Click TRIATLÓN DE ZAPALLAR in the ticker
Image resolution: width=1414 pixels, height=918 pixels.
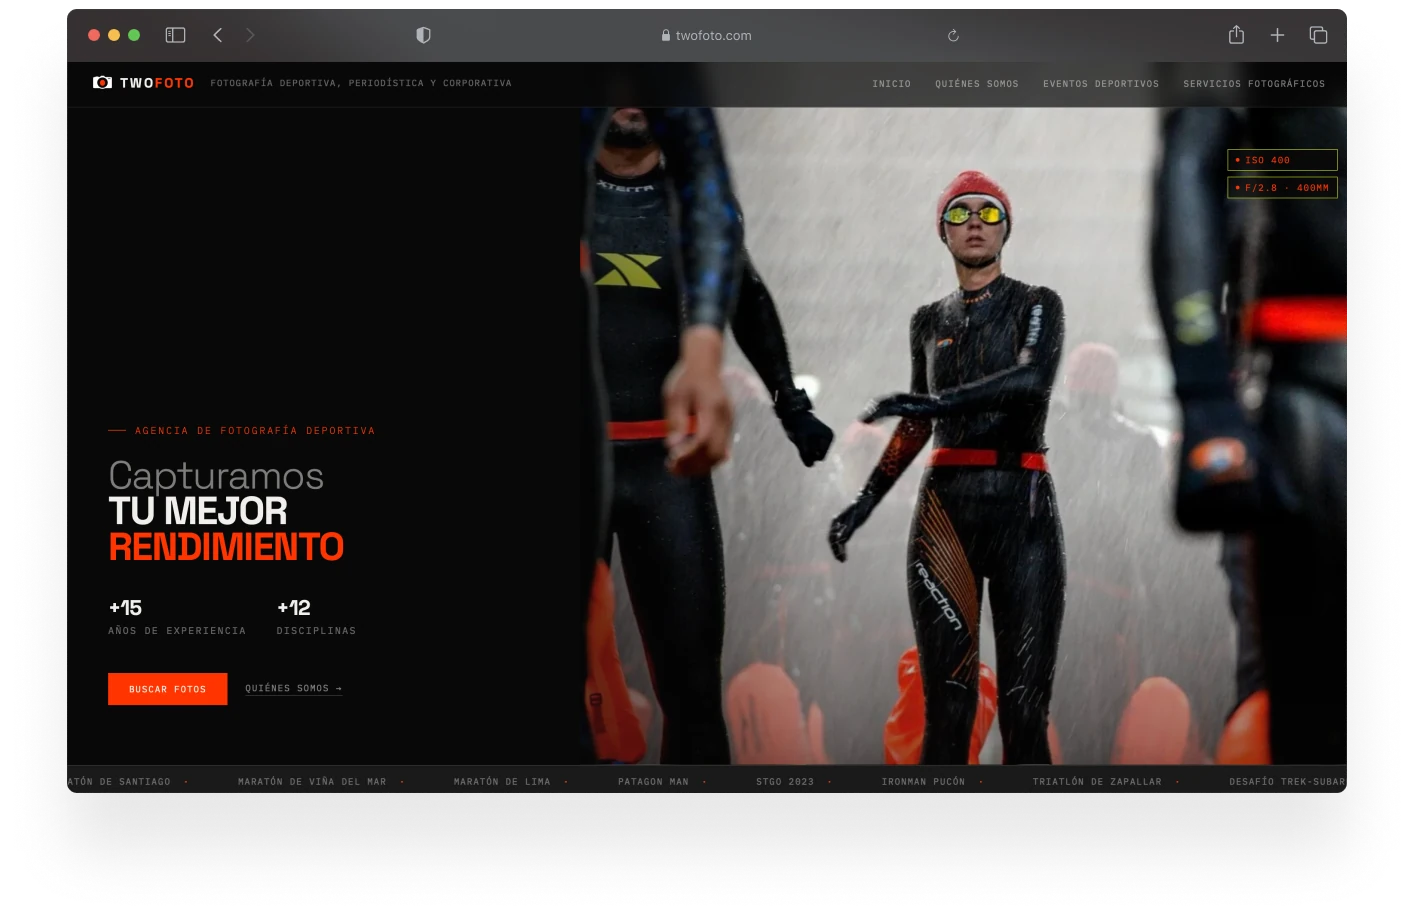tap(1097, 782)
